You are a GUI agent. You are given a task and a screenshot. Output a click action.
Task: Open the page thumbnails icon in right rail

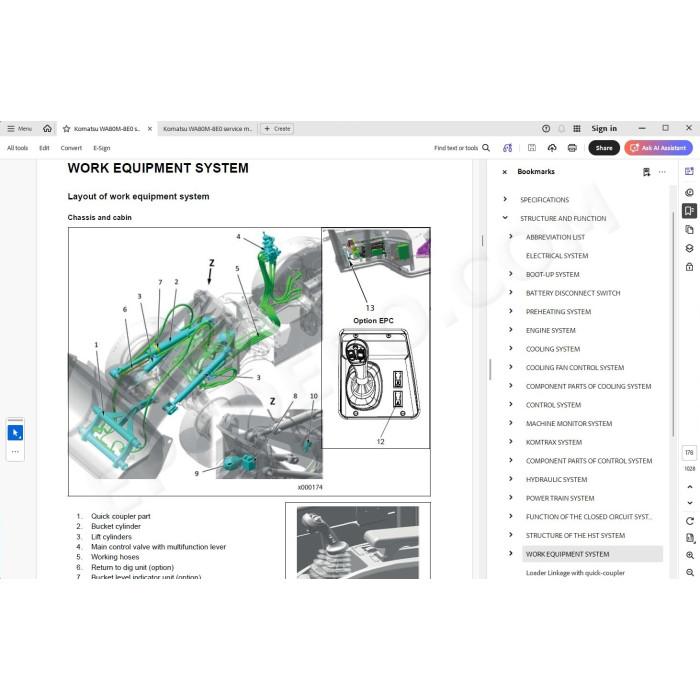coord(690,230)
